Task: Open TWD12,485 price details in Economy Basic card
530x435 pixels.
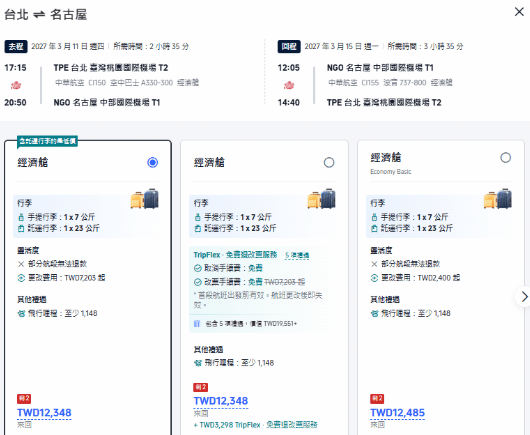Action: click(398, 413)
